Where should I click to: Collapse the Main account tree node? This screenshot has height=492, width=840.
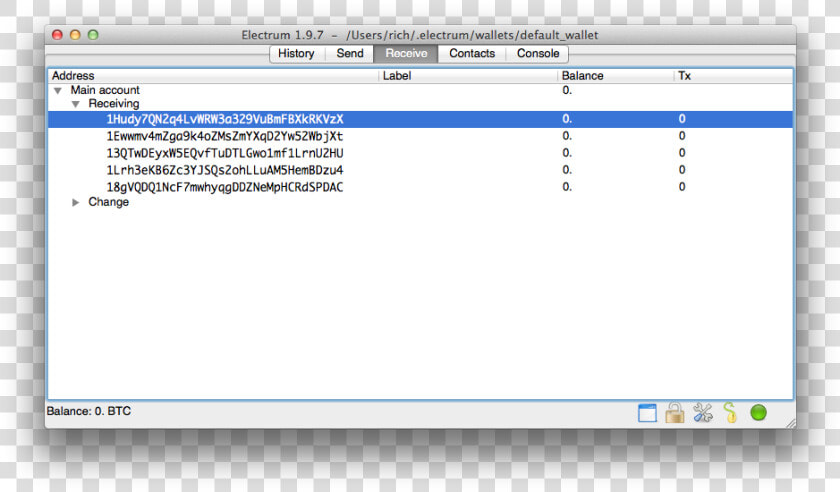(58, 91)
